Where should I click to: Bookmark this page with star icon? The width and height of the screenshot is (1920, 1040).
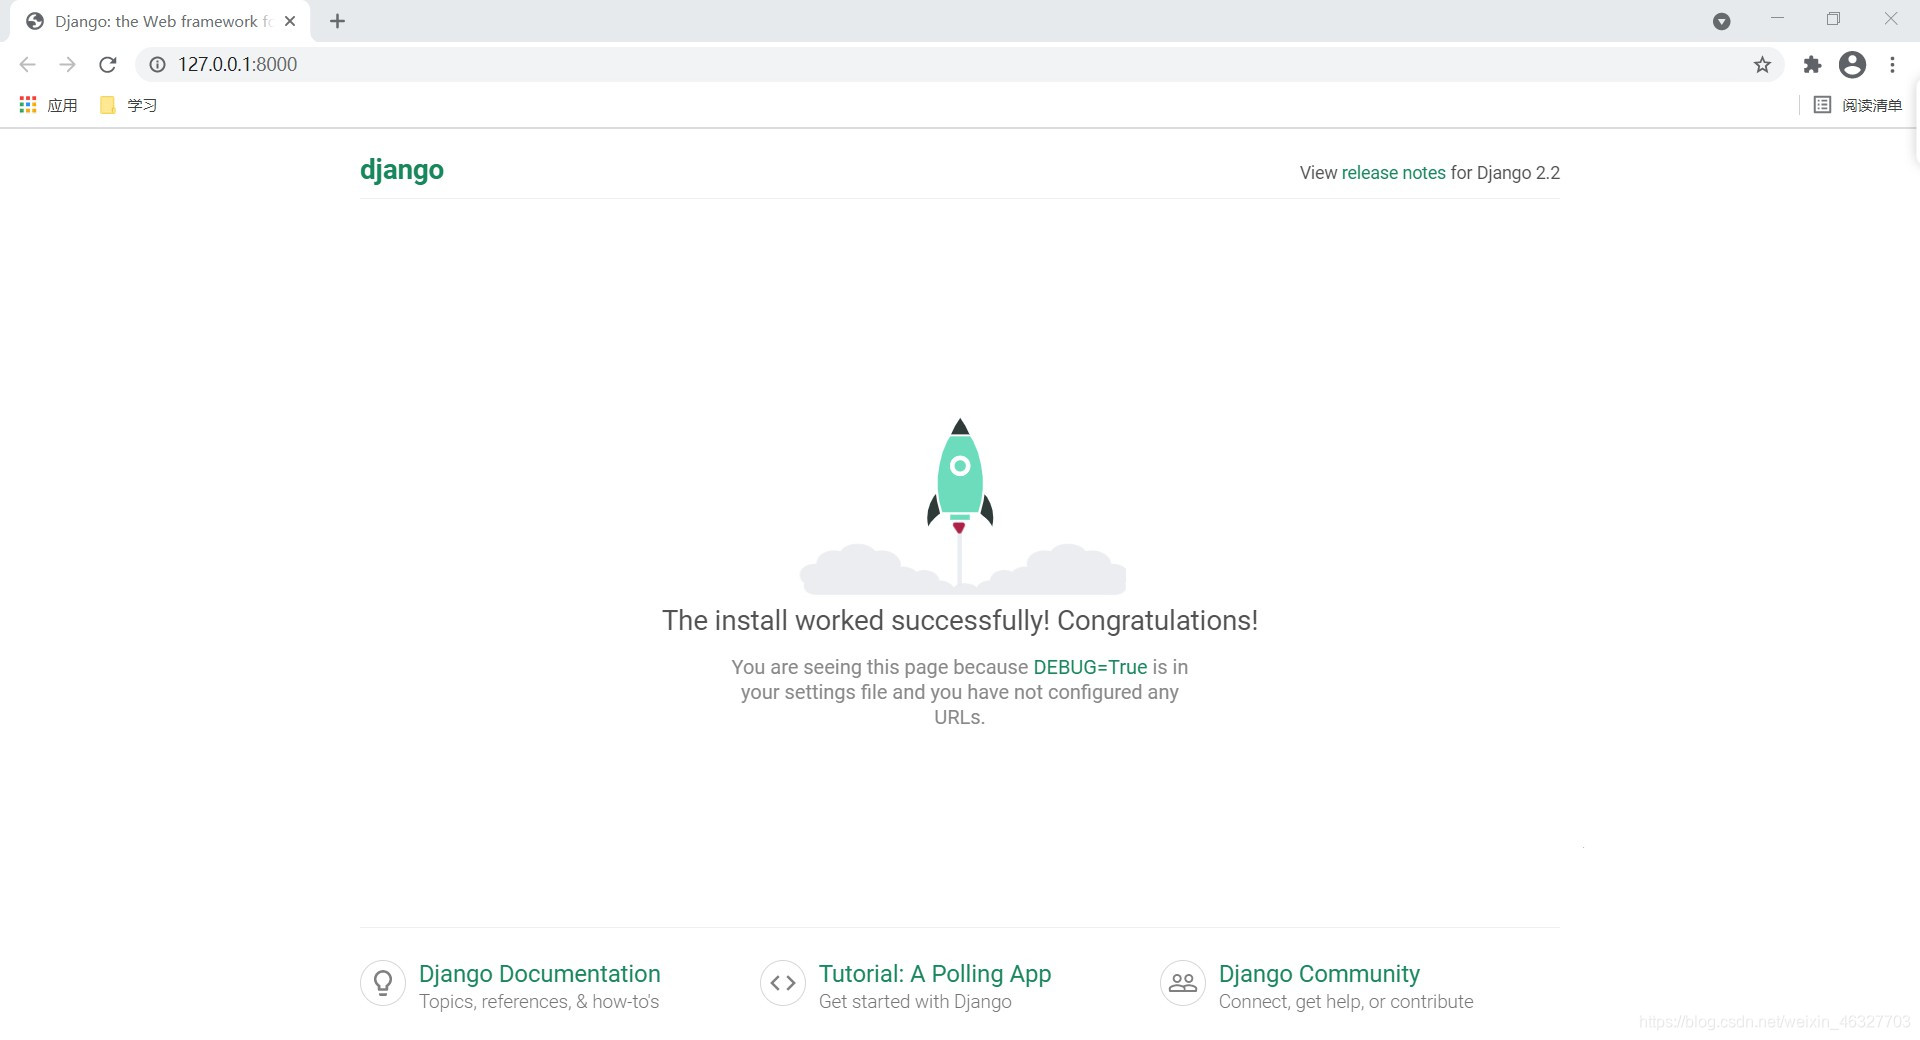click(1762, 65)
